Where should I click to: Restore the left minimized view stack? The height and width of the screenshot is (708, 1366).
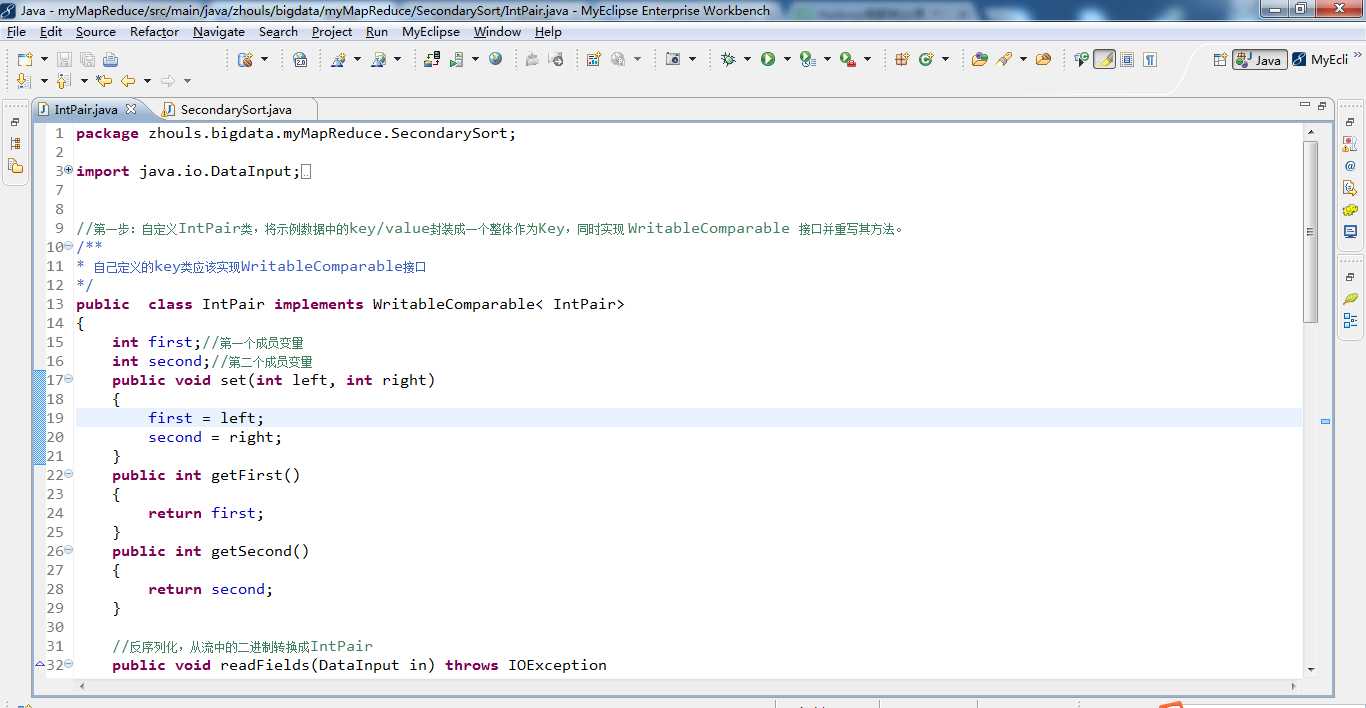(x=14, y=122)
